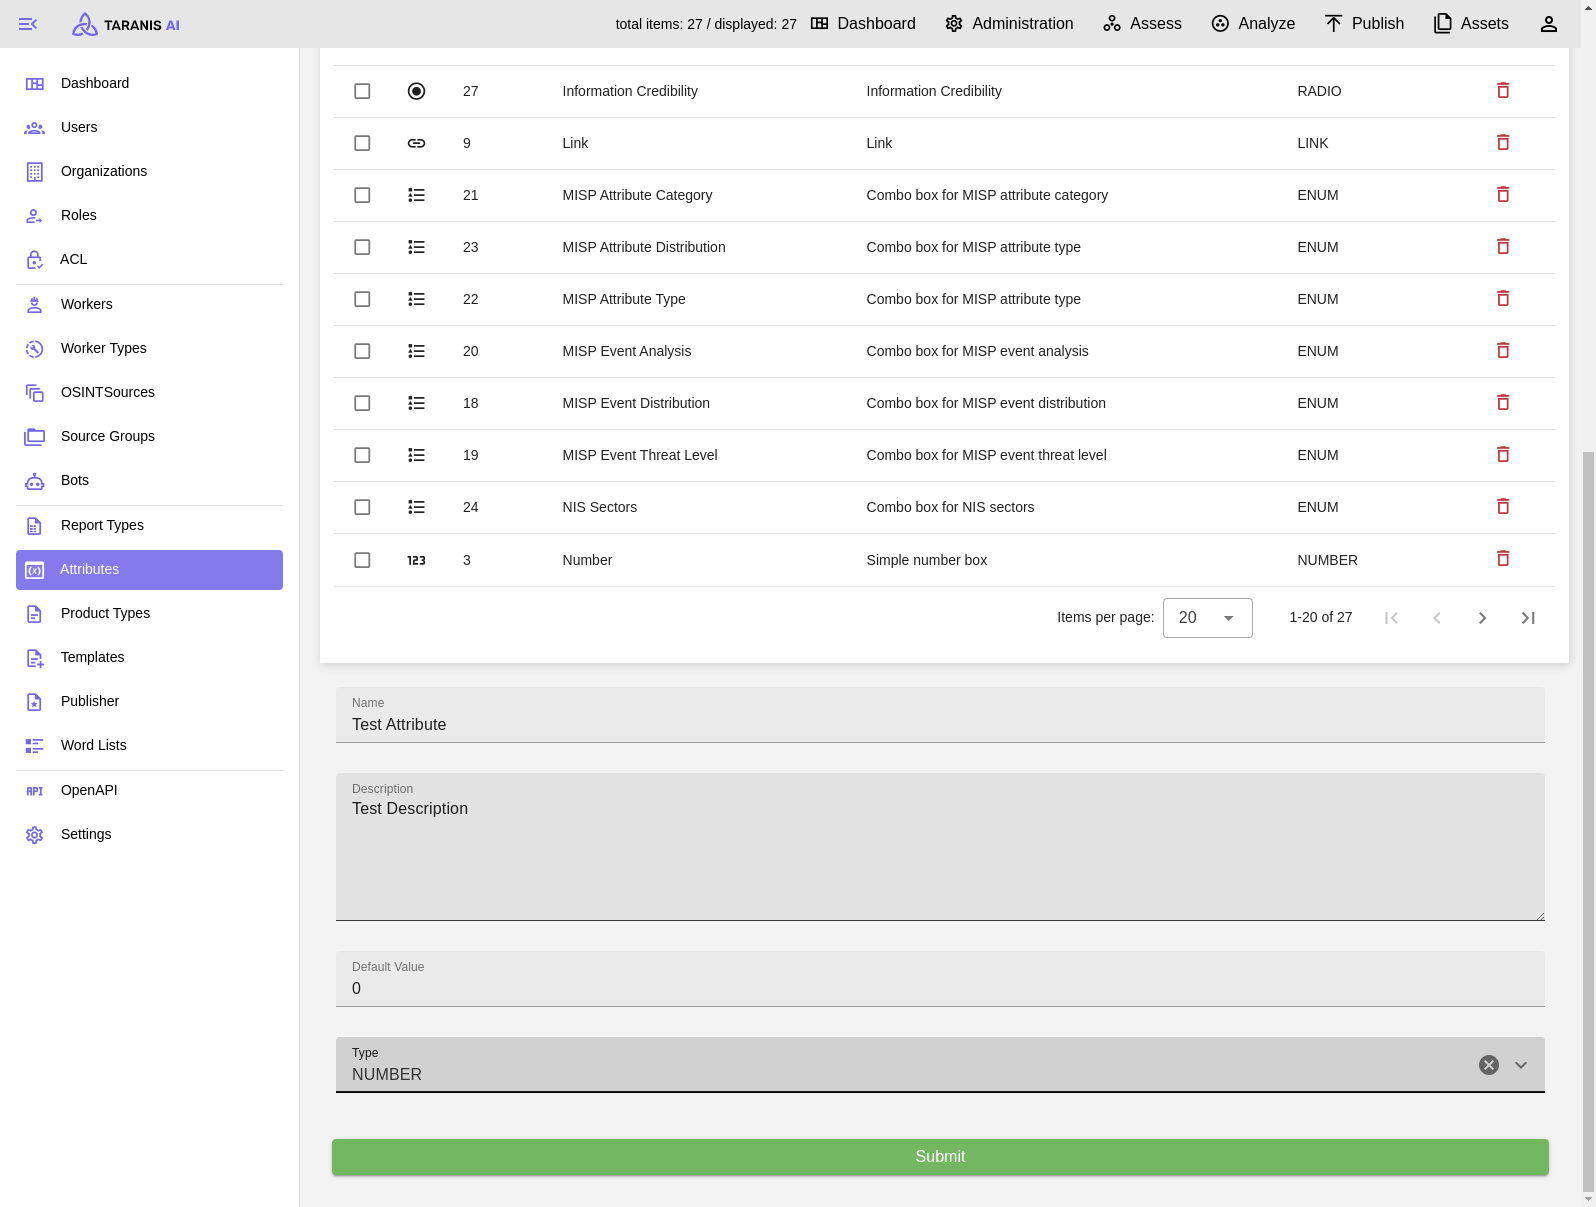Click the link type icon in Link row
The image size is (1596, 1207).
tap(416, 143)
